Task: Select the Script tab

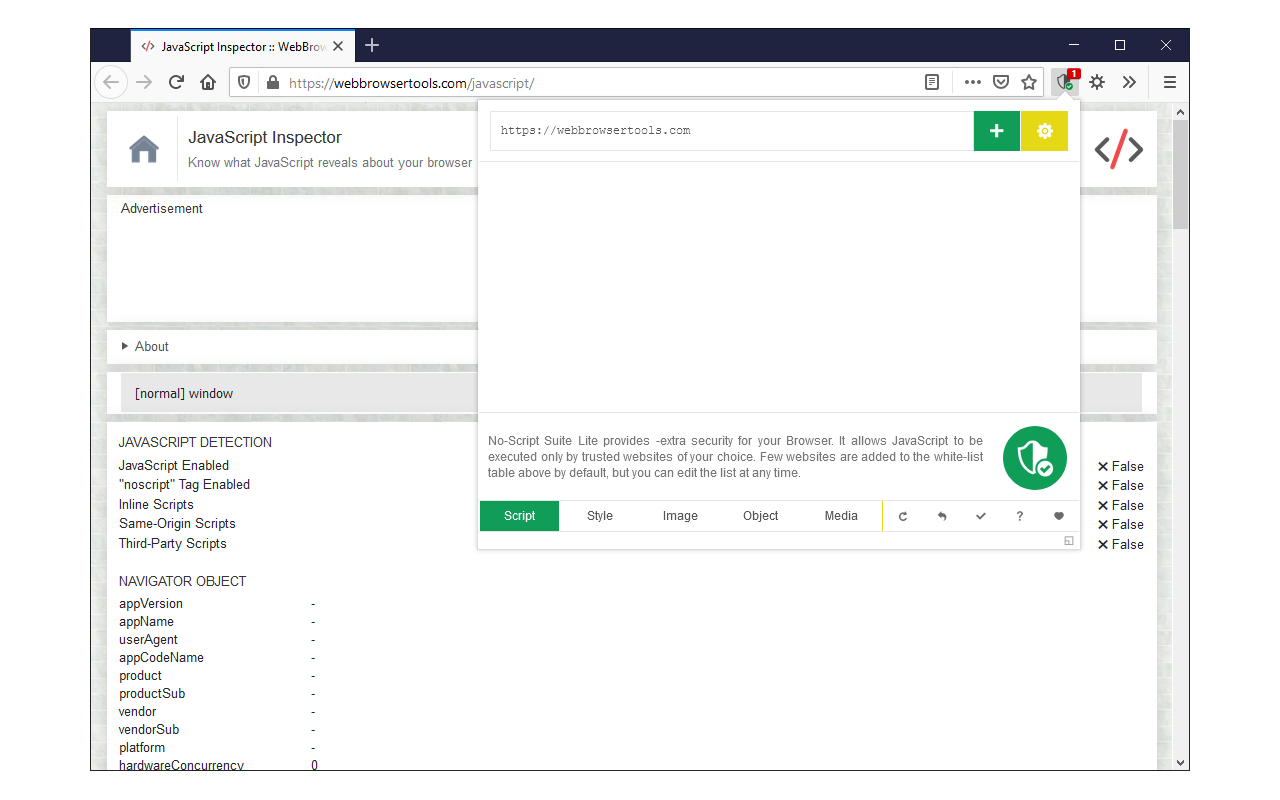Action: click(519, 516)
